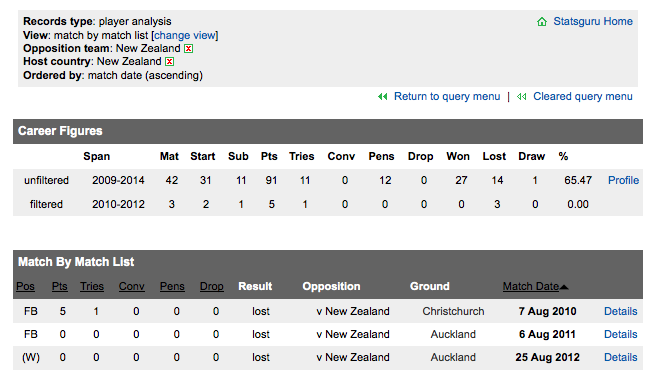Click the Result column header
This screenshot has width=653, height=385.
click(255, 287)
